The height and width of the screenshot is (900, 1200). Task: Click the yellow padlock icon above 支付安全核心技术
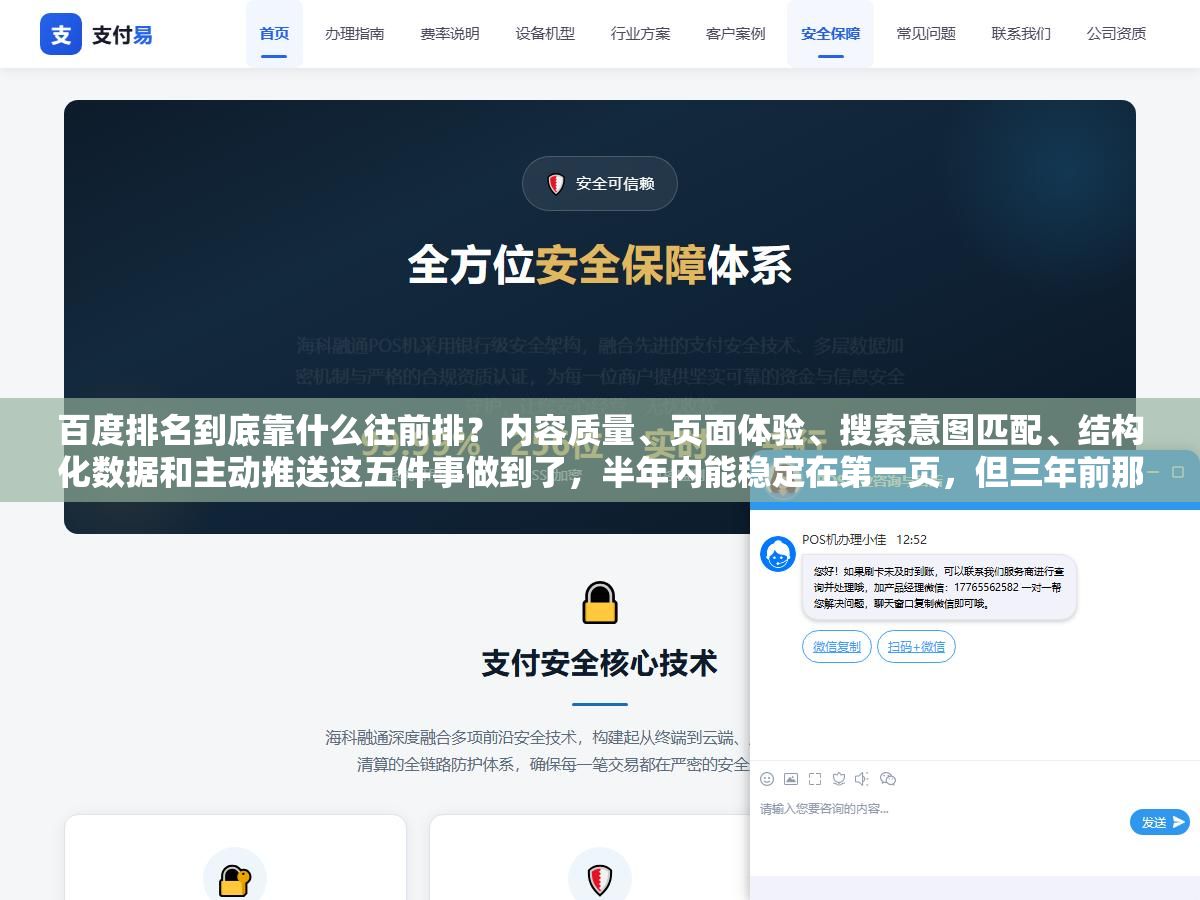(600, 602)
